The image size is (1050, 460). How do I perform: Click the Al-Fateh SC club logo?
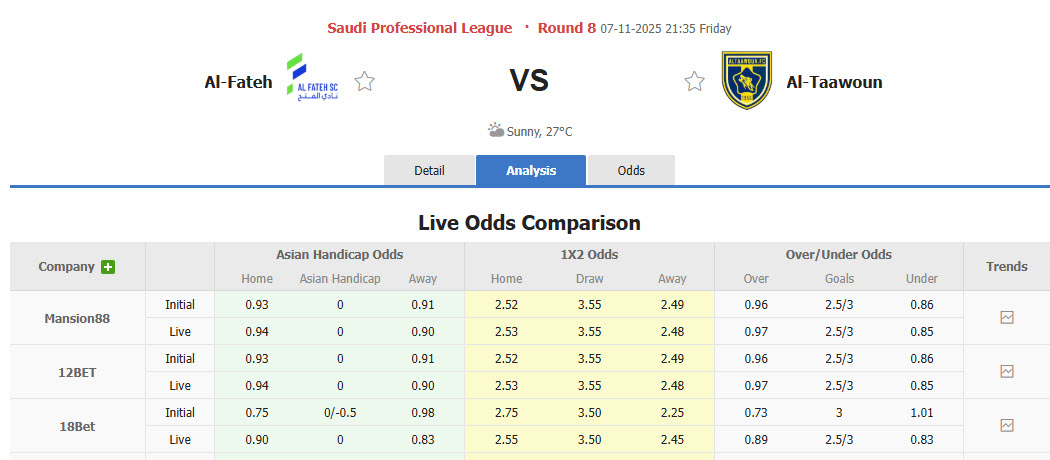[312, 80]
